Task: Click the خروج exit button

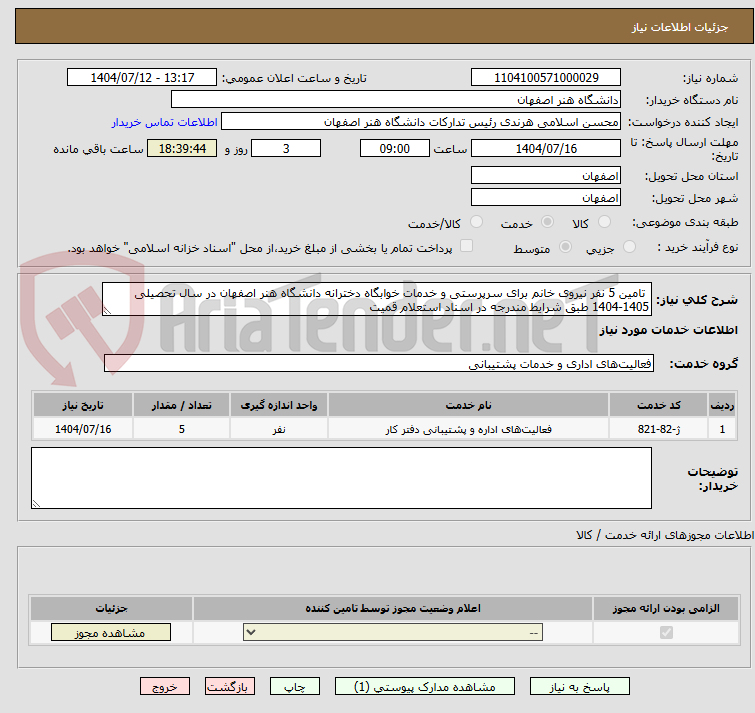Action: [x=165, y=687]
